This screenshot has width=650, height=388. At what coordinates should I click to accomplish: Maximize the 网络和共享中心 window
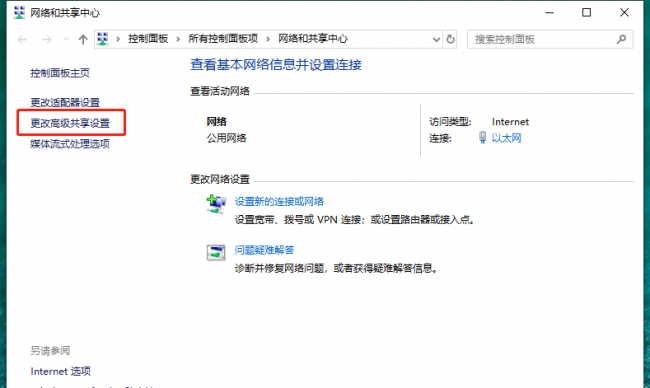586,13
